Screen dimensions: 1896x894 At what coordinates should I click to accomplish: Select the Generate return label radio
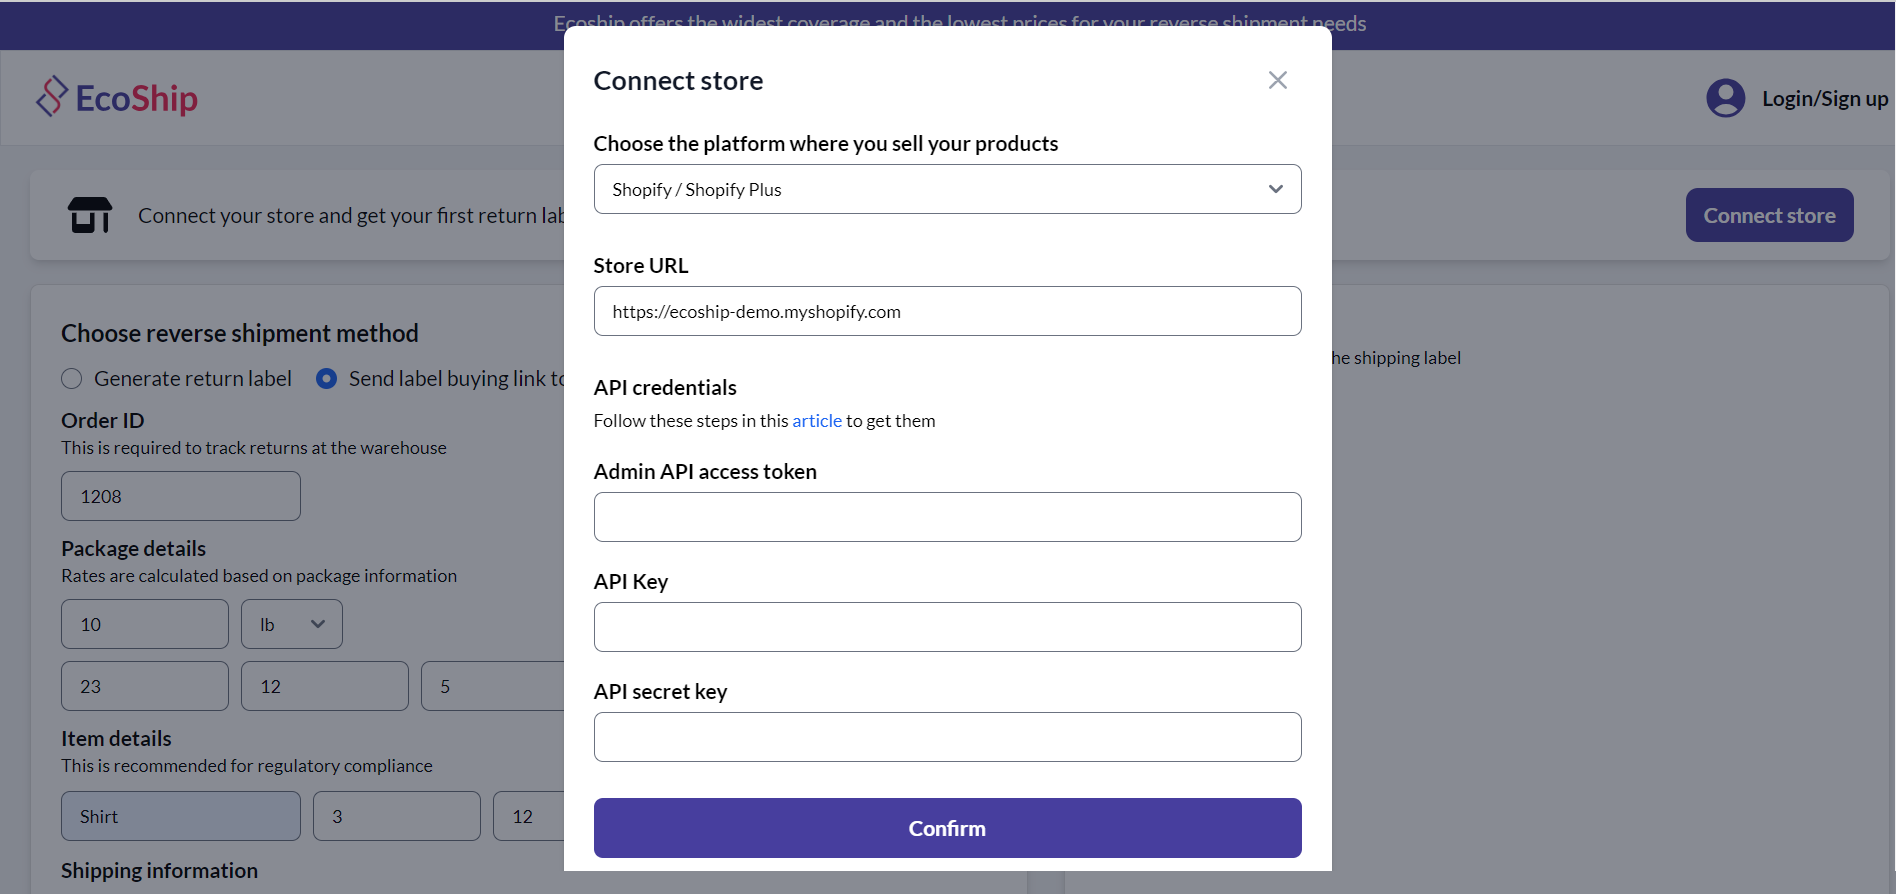point(72,379)
